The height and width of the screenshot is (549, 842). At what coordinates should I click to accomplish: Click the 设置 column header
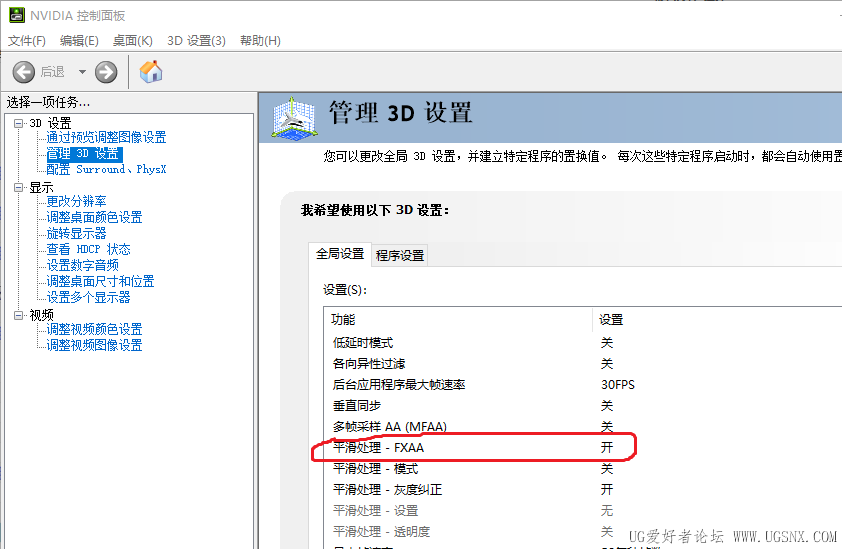click(x=717, y=320)
